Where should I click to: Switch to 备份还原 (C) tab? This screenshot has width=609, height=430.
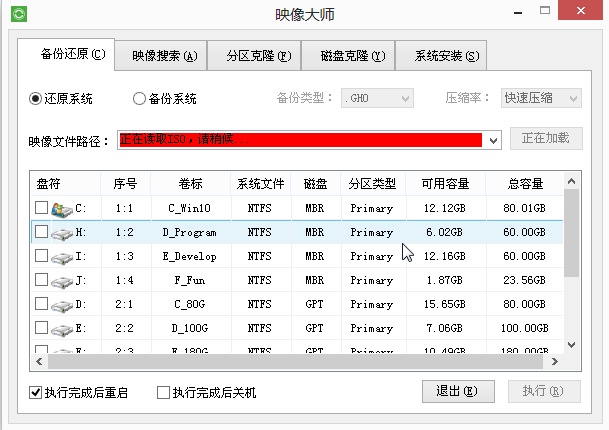coord(66,54)
